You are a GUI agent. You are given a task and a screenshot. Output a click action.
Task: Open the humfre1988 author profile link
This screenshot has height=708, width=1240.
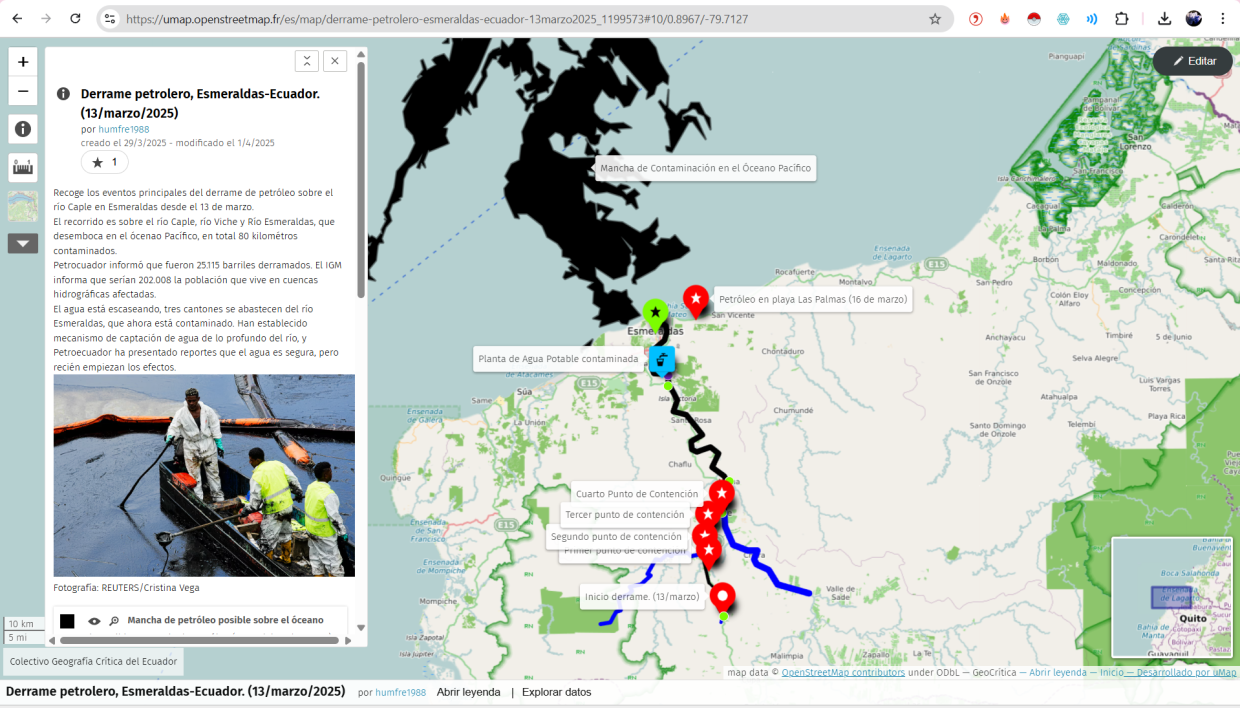(124, 129)
